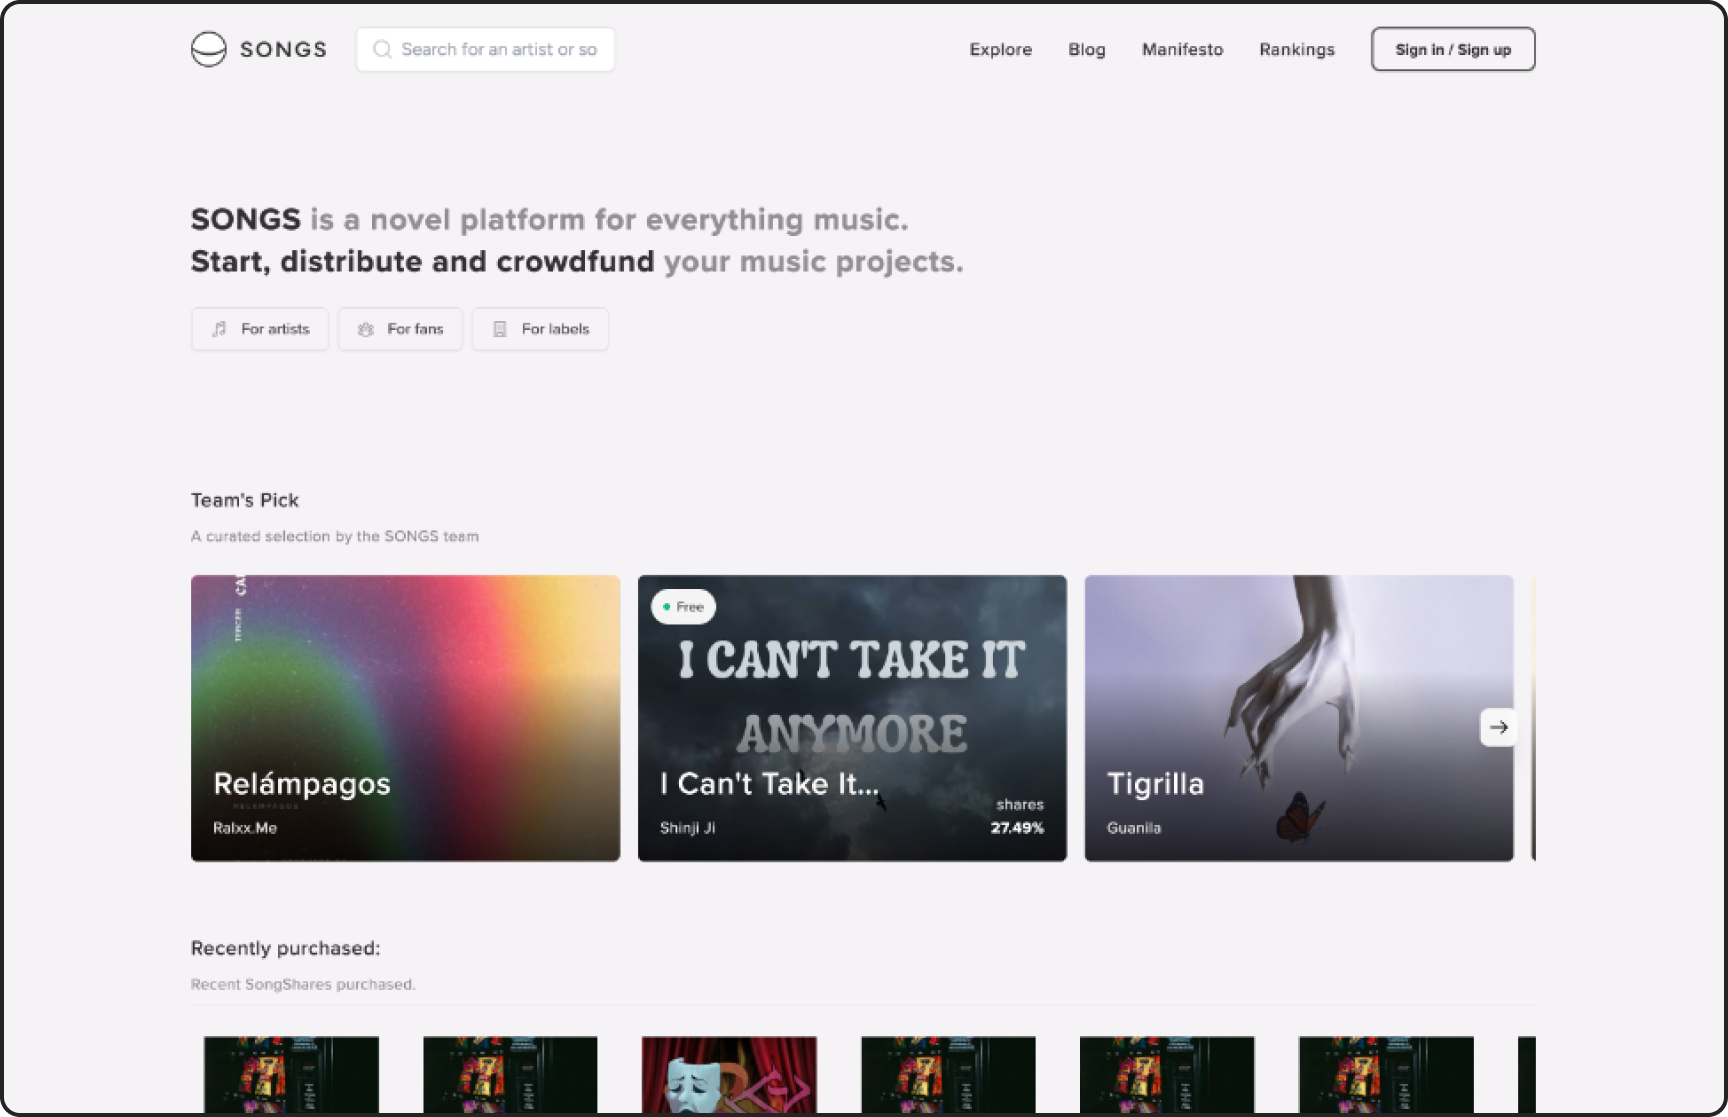This screenshot has width=1728, height=1117.
Task: Click the Ralxx.Me artist name
Action: pos(245,828)
